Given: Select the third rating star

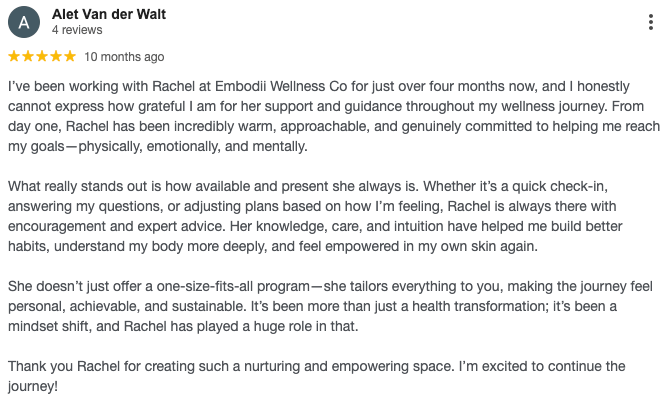Looking at the screenshot, I should (41, 57).
